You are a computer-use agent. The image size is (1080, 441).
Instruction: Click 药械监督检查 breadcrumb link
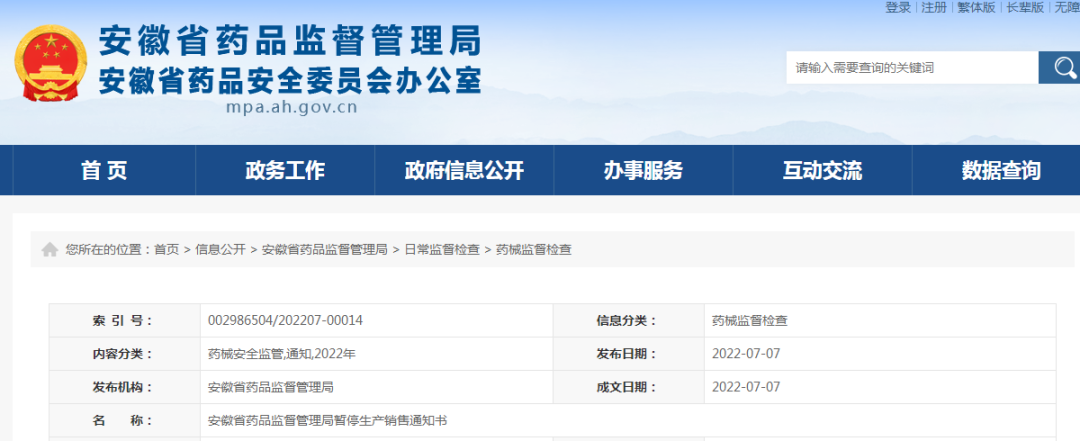click(534, 249)
